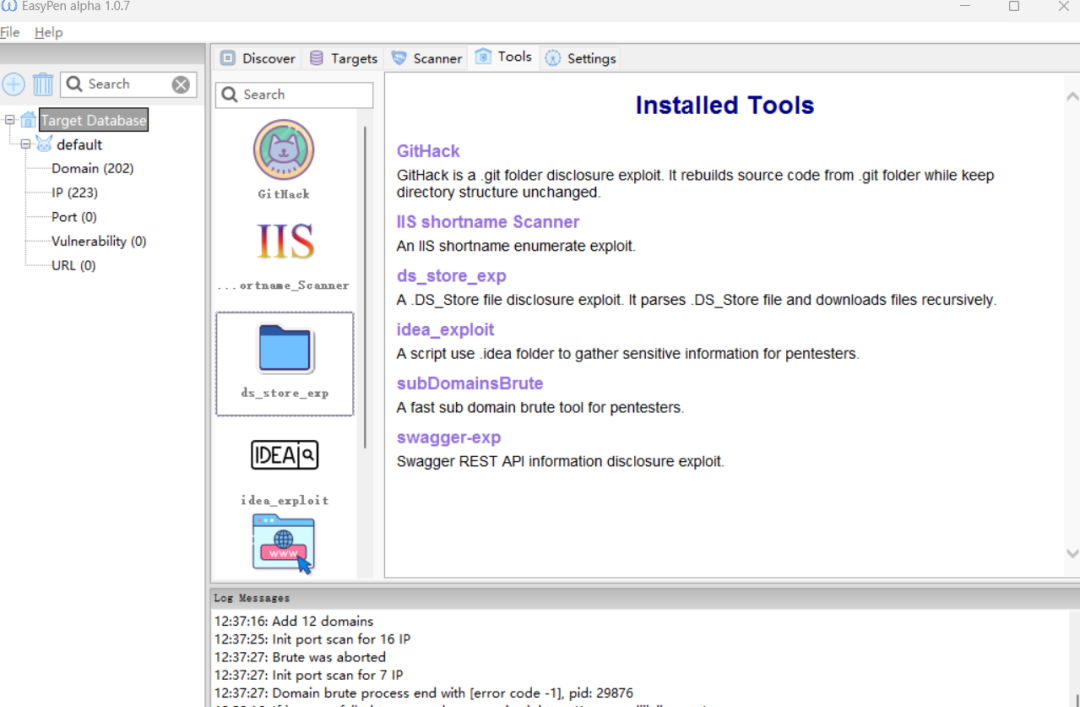Select the ds_store_exp folder icon

click(x=284, y=349)
